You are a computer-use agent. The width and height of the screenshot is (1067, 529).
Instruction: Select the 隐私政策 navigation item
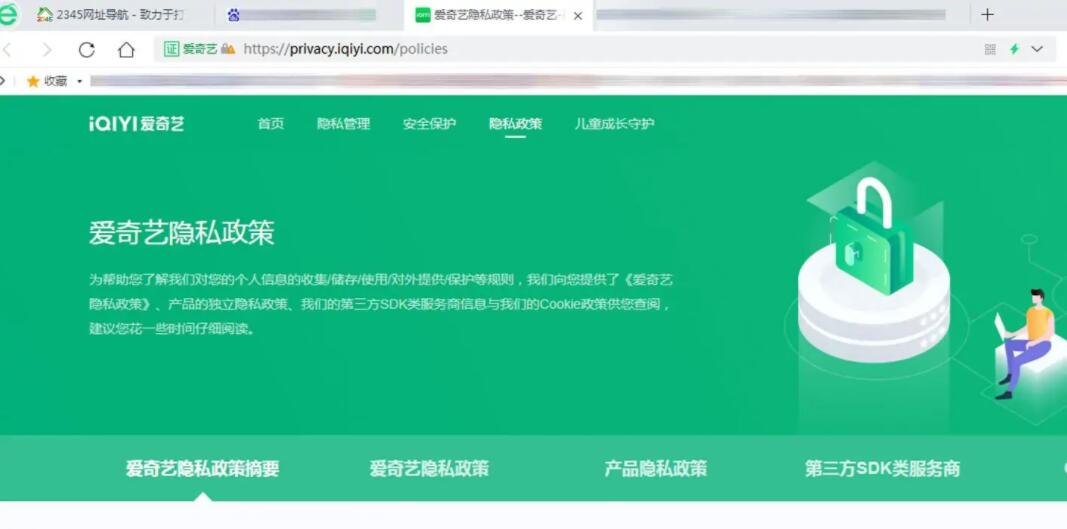515,124
